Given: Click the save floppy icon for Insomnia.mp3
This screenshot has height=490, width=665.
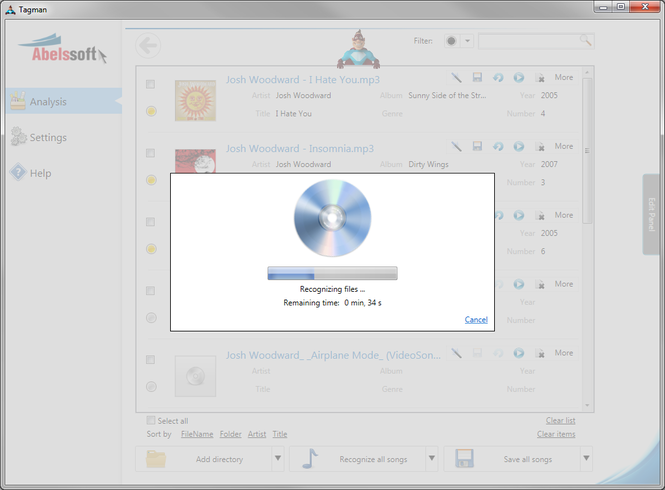Looking at the screenshot, I should tap(477, 146).
